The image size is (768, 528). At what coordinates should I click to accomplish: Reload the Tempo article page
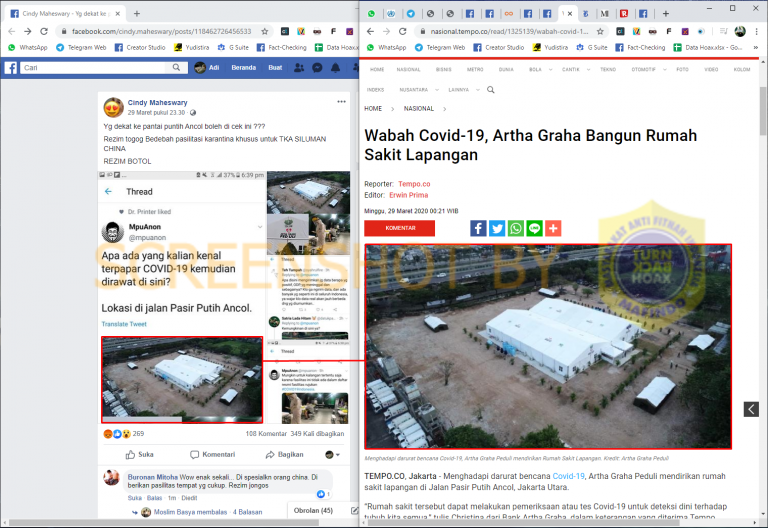[x=403, y=31]
